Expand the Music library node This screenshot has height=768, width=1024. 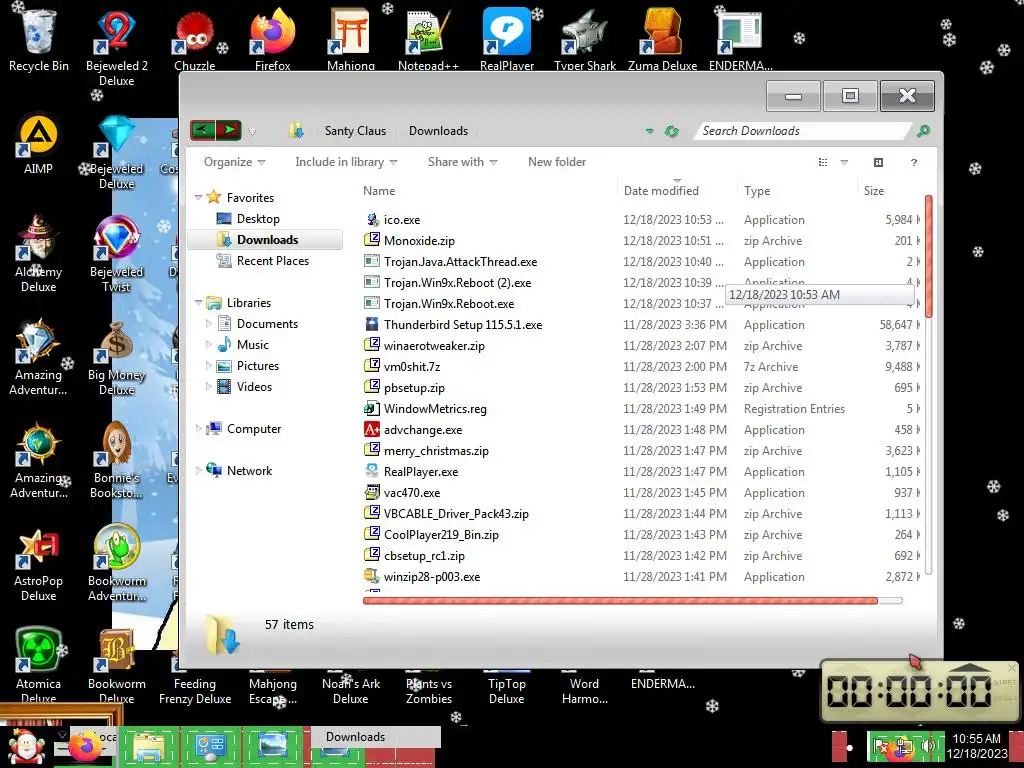click(x=209, y=344)
